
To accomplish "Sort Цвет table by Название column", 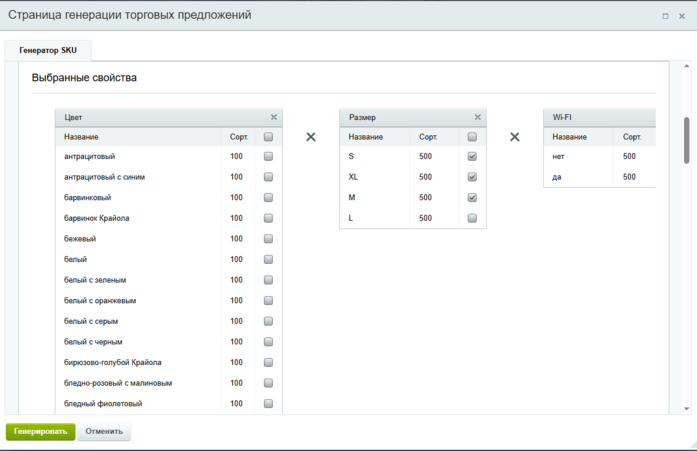I will (x=81, y=137).
